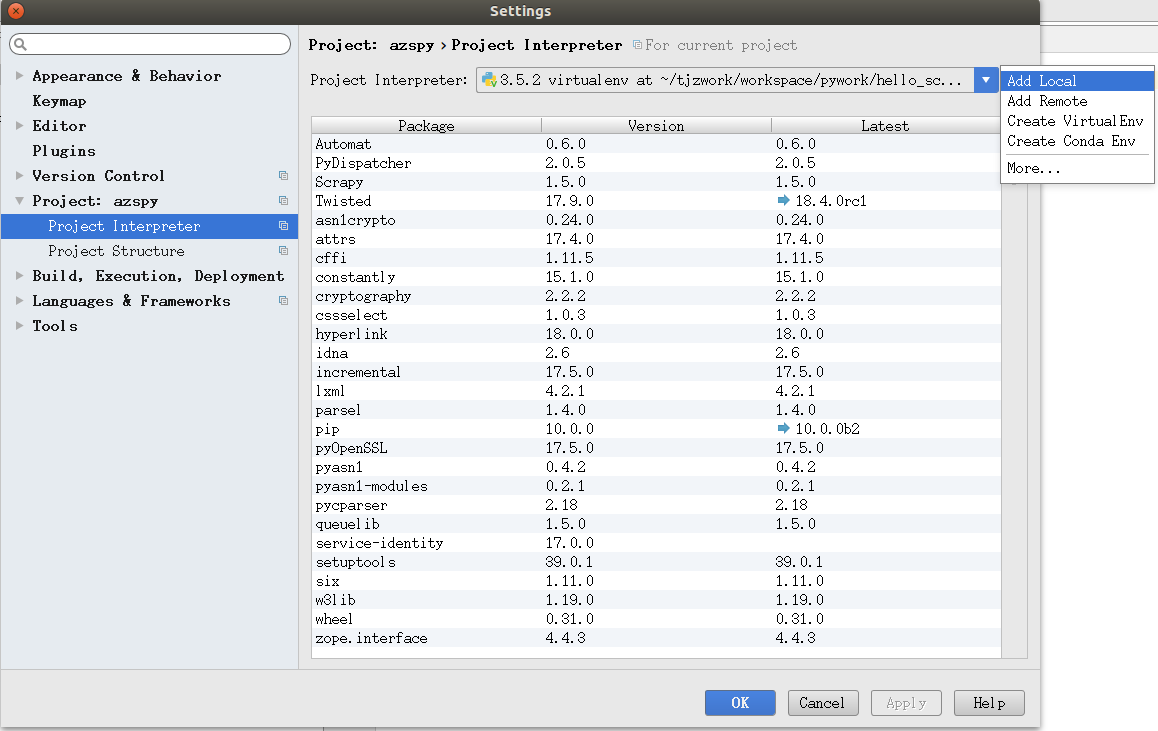Click the project-scope icon next to Version Control
1158x731 pixels.
click(283, 176)
